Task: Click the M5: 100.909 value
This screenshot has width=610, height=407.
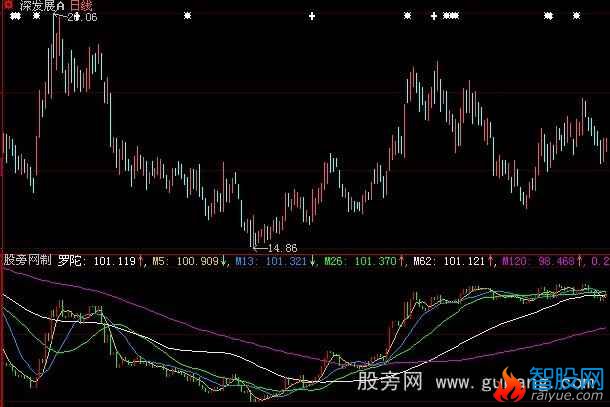Action: tap(186, 261)
